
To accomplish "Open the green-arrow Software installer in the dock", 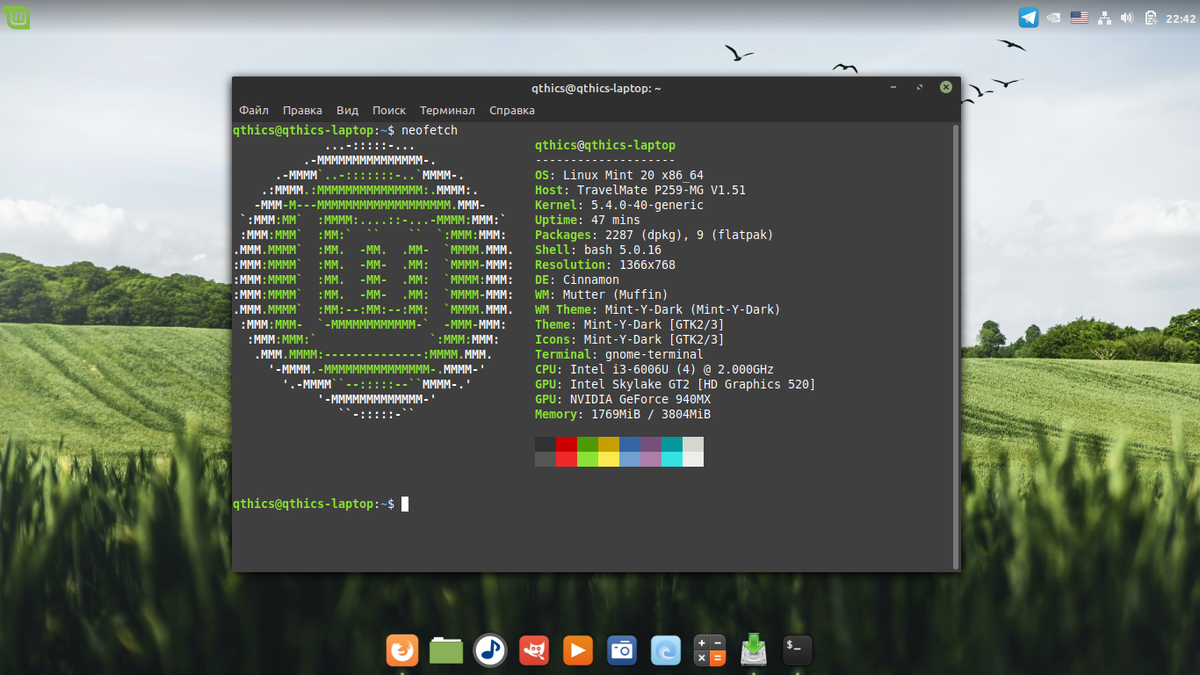I will pyautogui.click(x=754, y=650).
